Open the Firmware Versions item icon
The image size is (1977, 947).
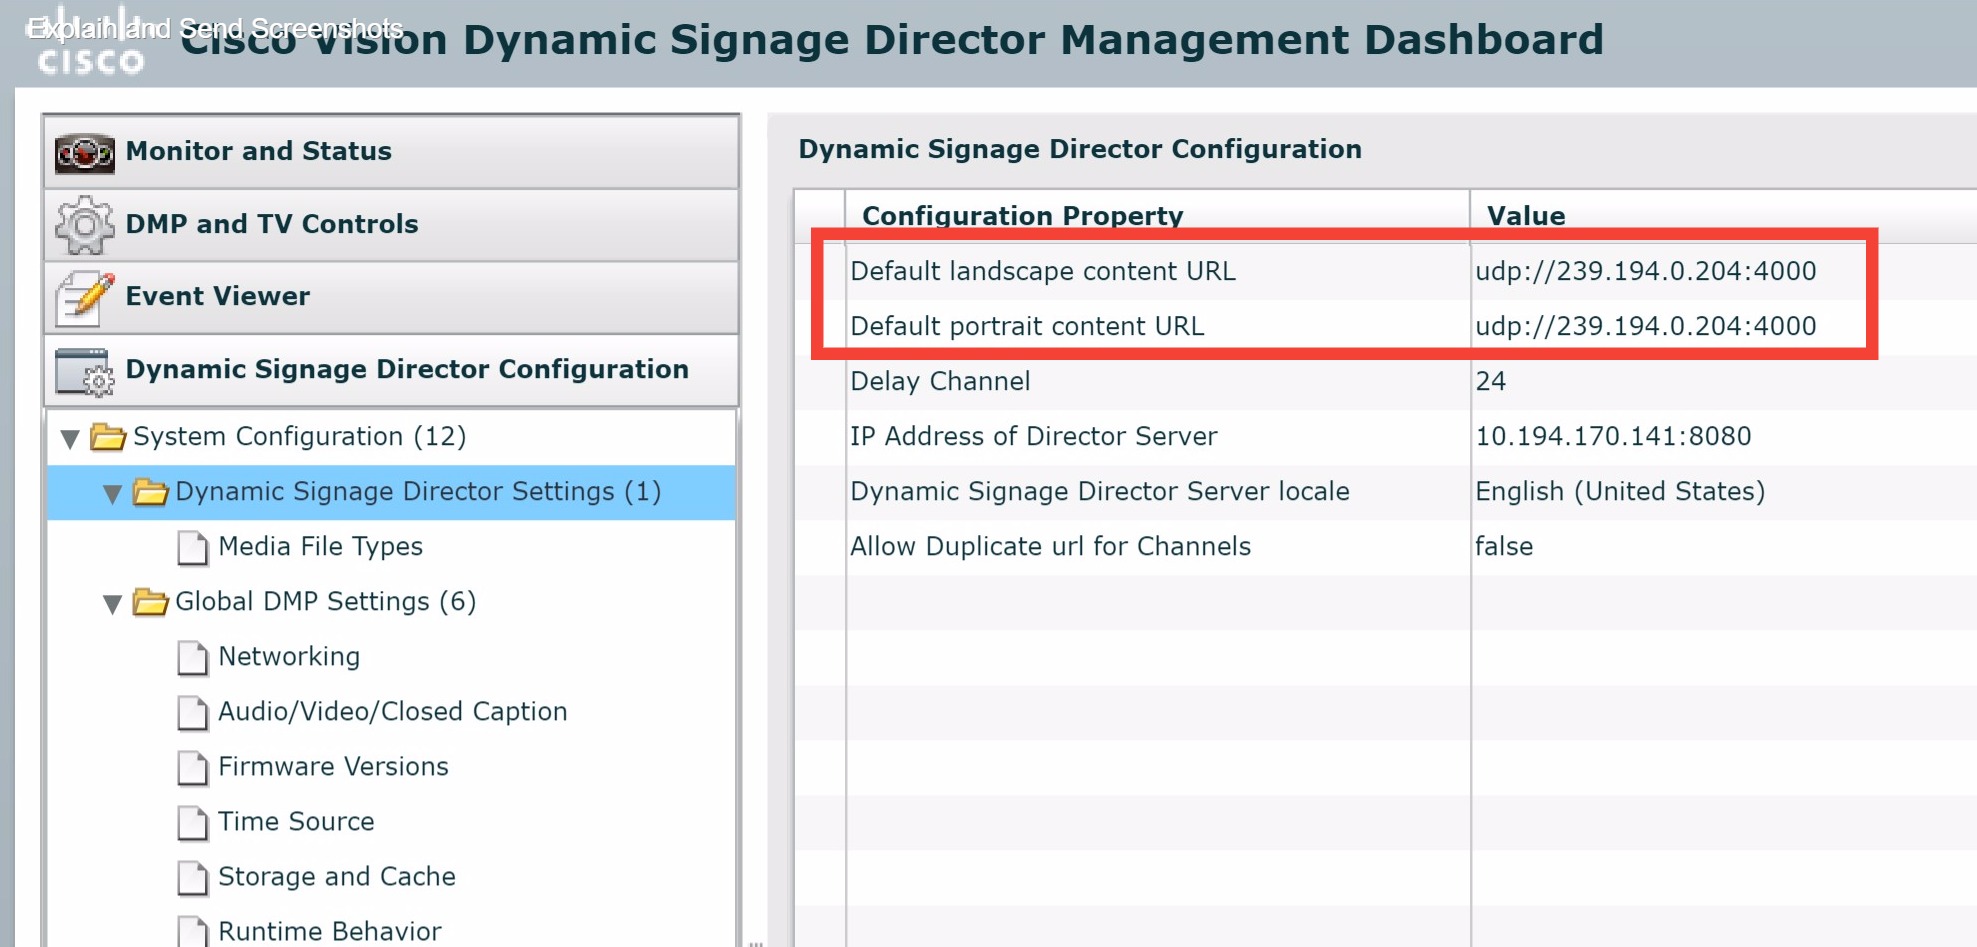point(193,766)
